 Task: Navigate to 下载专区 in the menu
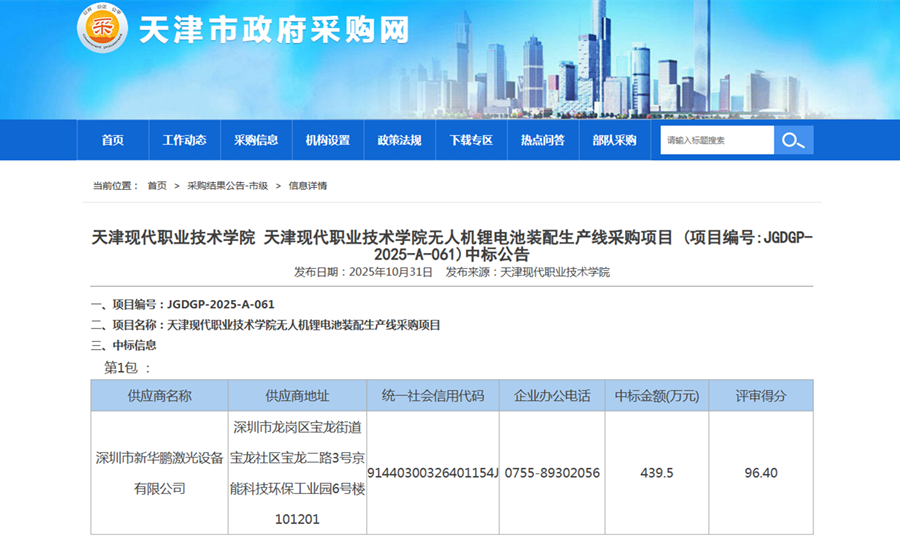(471, 140)
